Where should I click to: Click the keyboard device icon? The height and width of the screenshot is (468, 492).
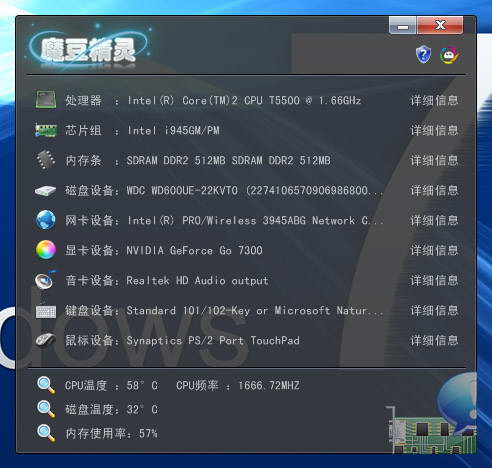(46, 311)
